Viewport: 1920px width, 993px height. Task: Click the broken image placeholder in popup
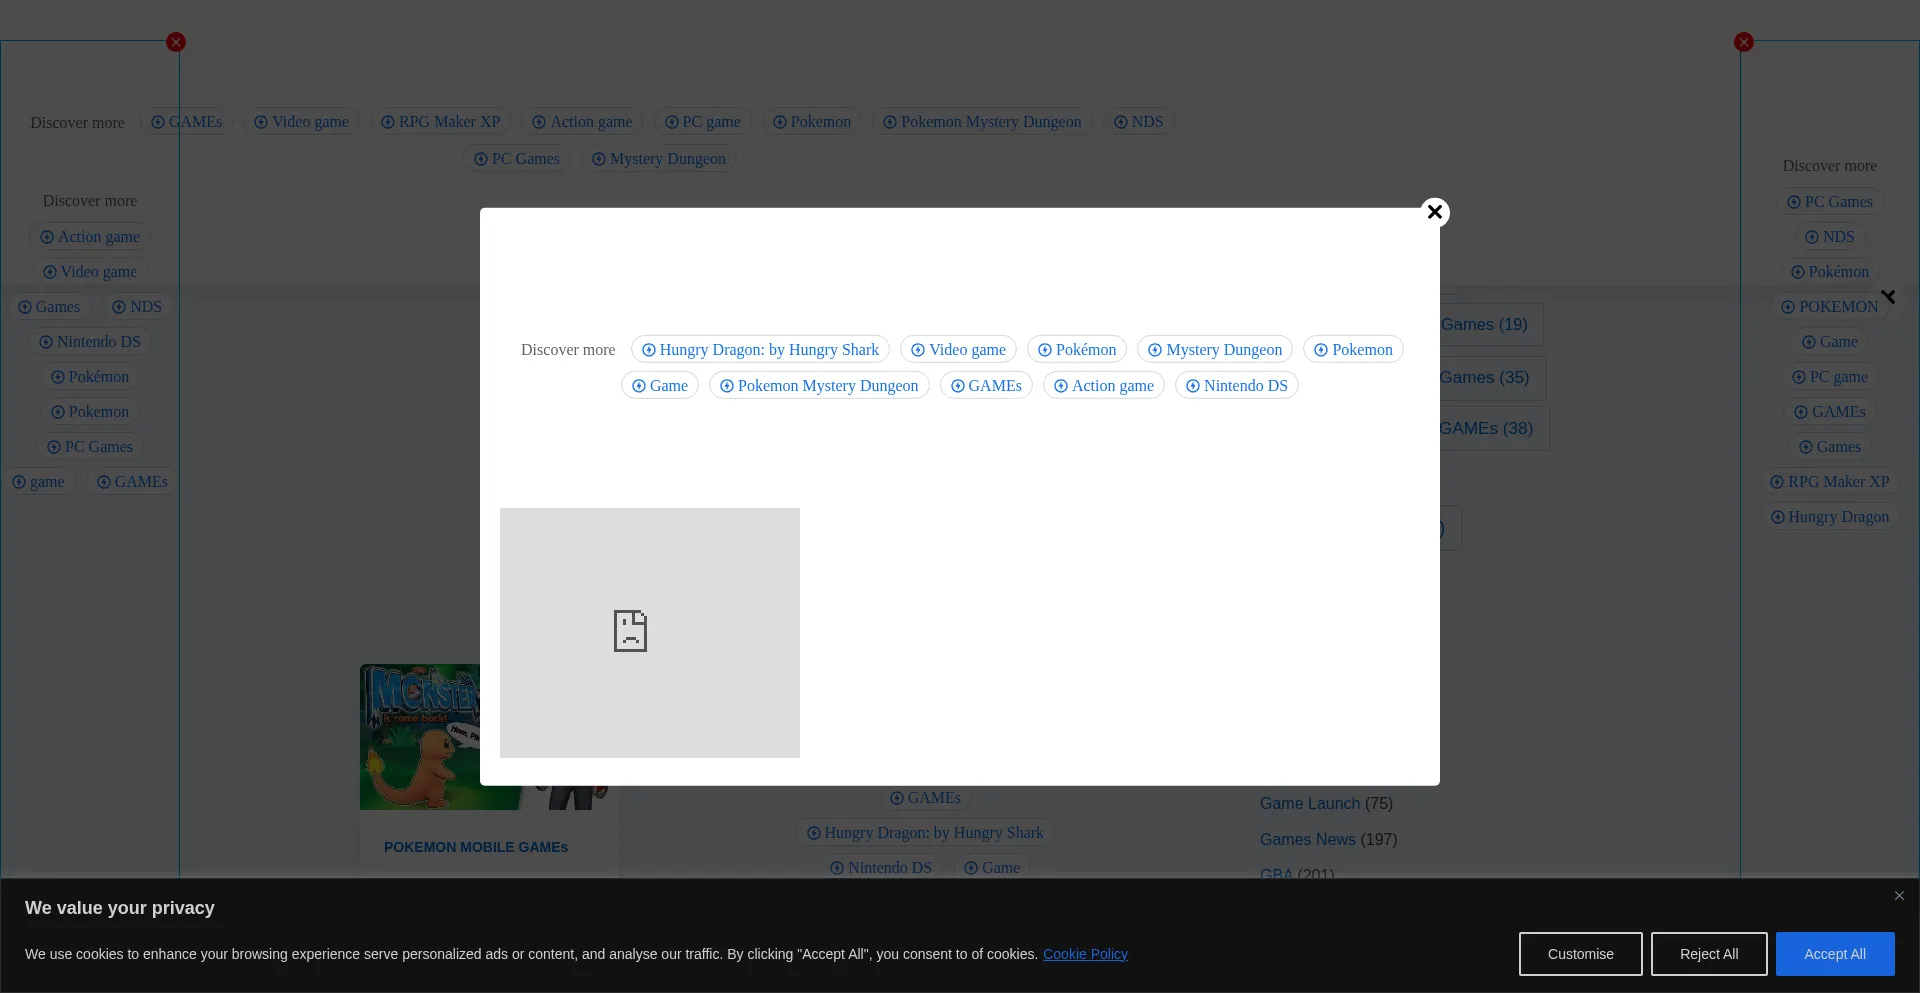coord(650,632)
